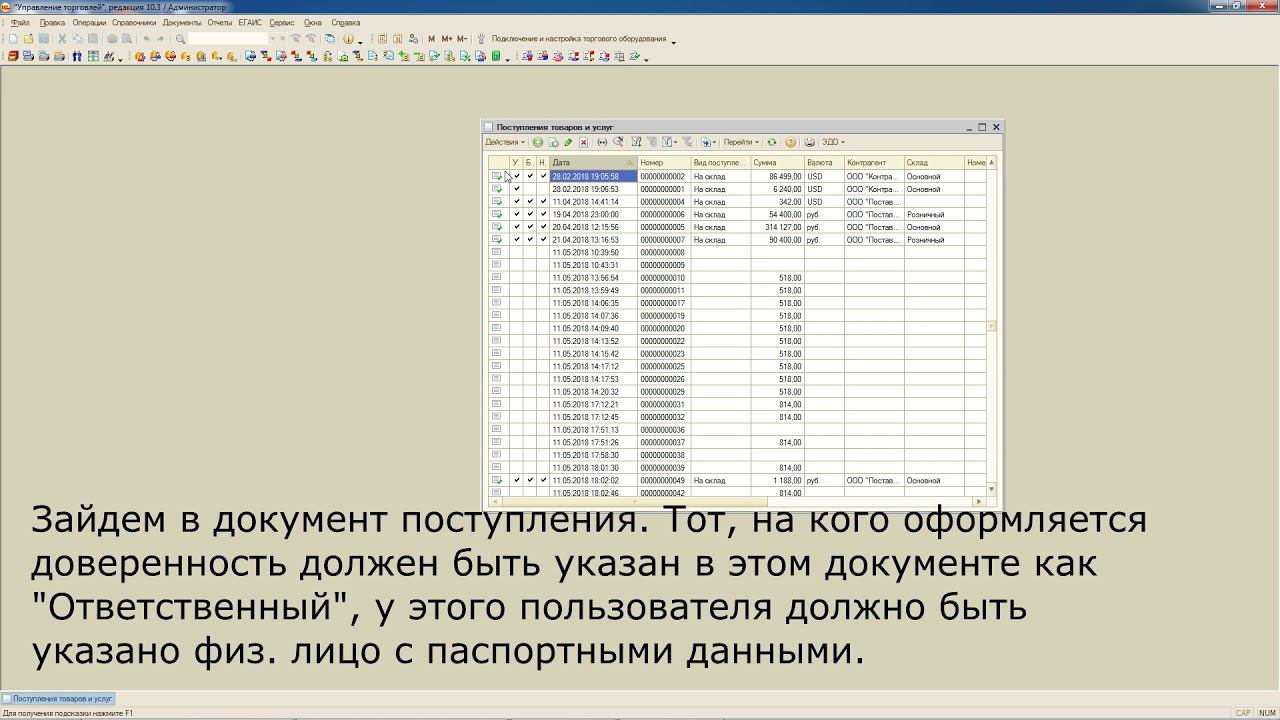Click the Cut scissors icon
The width and height of the screenshot is (1280, 720).
click(x=62, y=39)
